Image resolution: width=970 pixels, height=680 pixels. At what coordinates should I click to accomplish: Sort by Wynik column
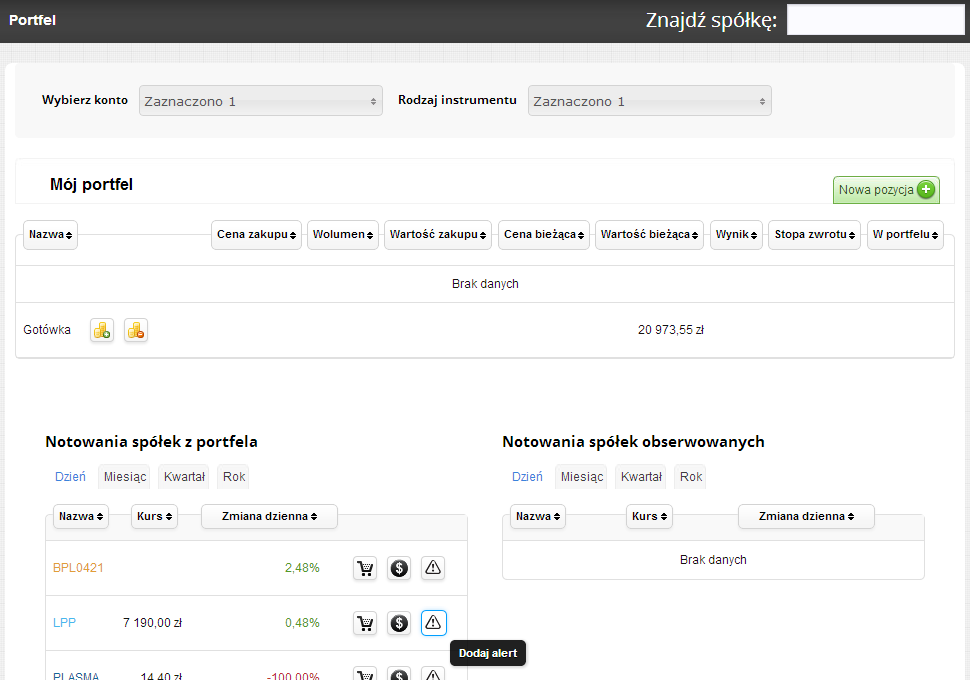pyautogui.click(x=736, y=235)
